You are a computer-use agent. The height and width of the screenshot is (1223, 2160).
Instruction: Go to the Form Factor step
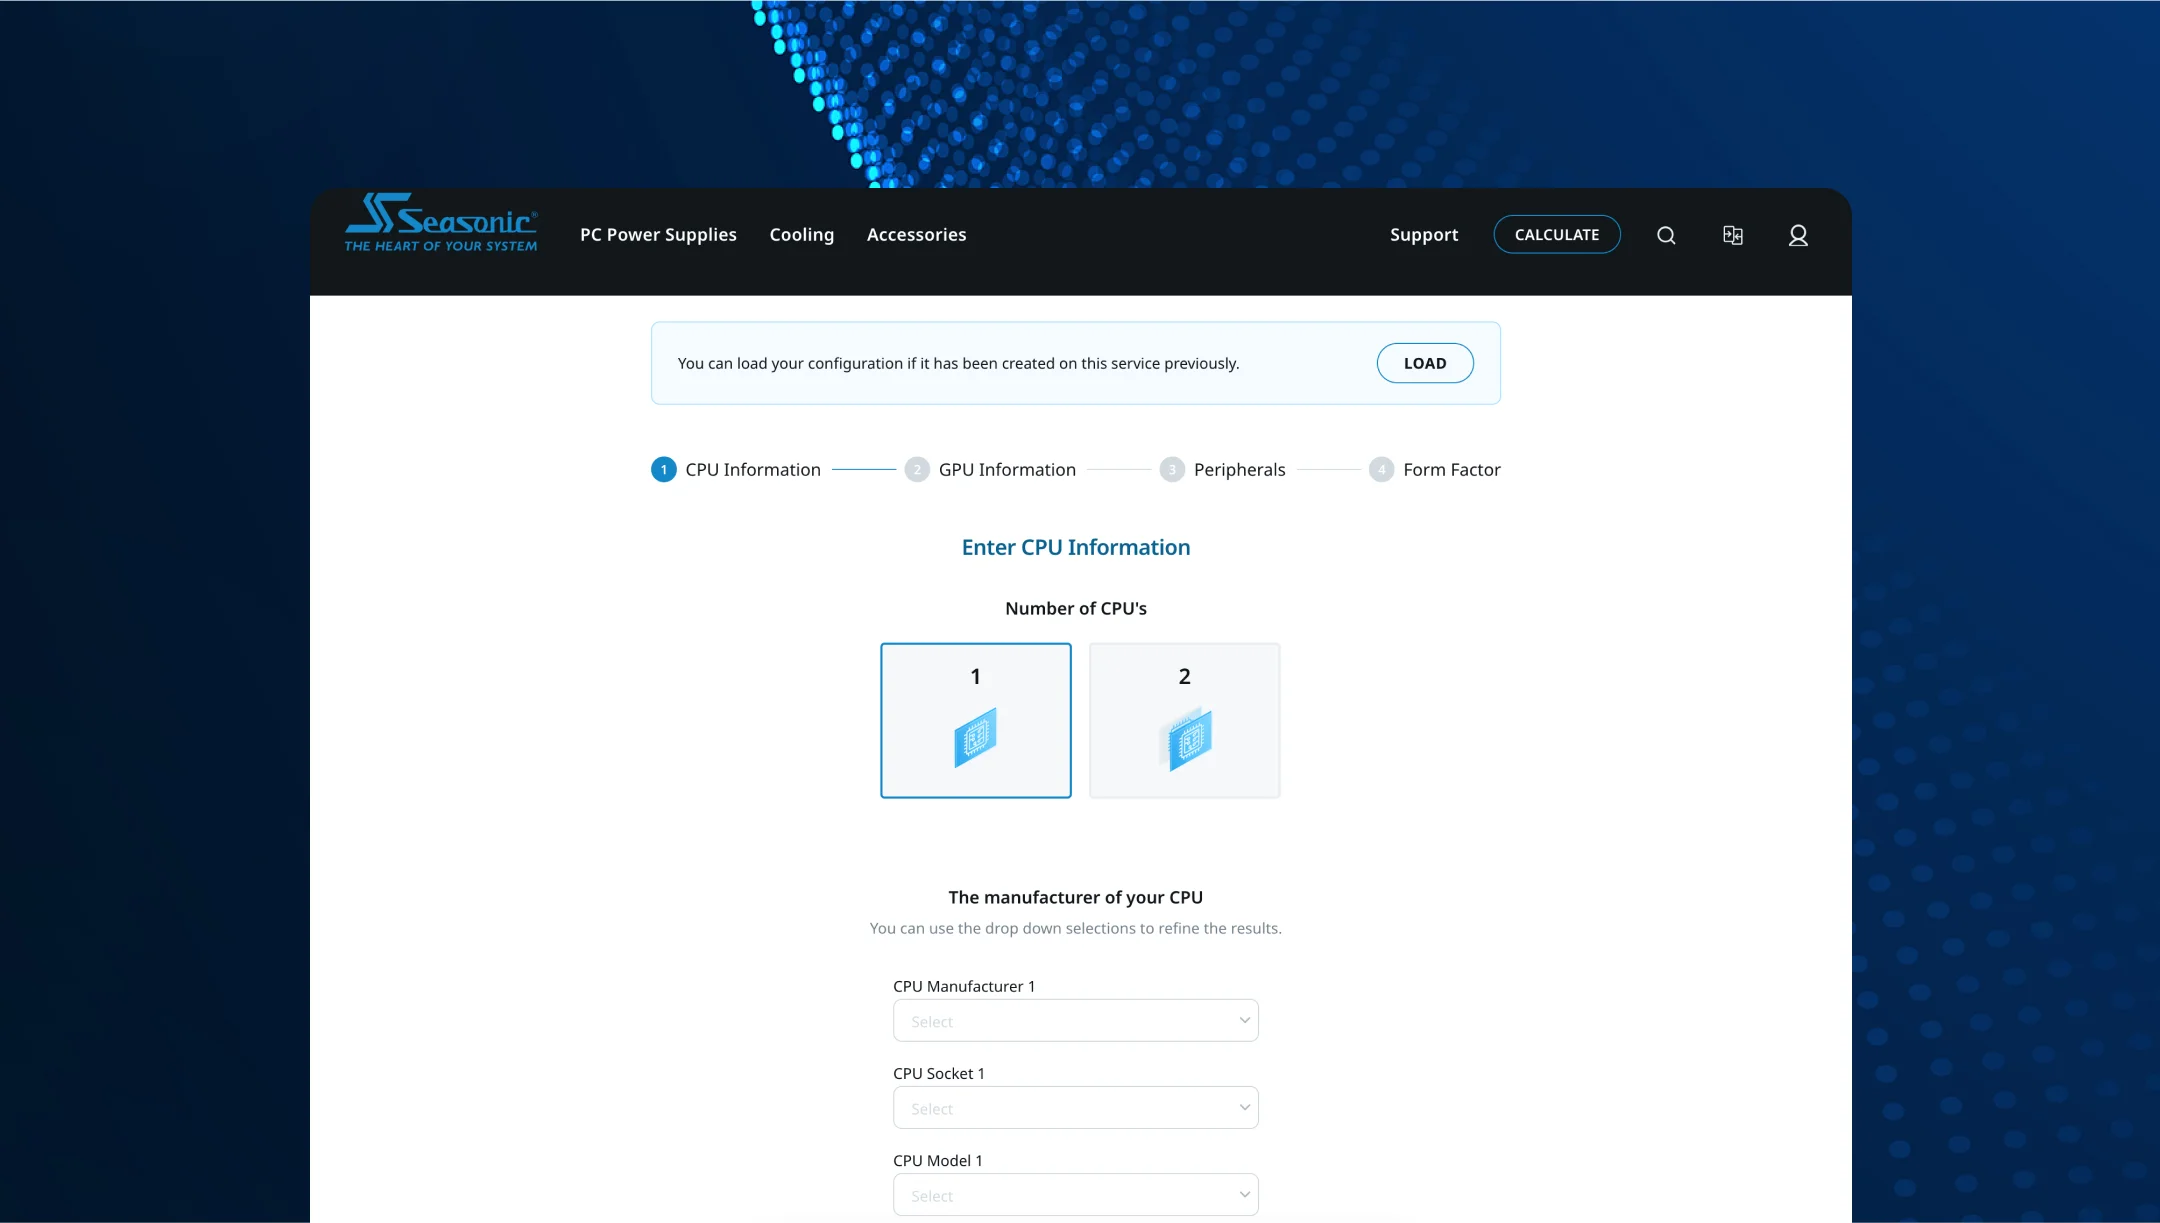click(x=1450, y=470)
